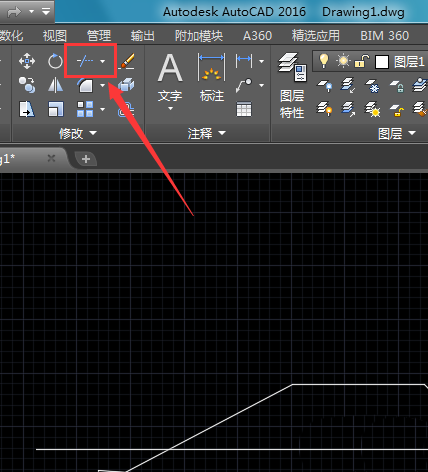Click the 标注 dimension tool

212,77
